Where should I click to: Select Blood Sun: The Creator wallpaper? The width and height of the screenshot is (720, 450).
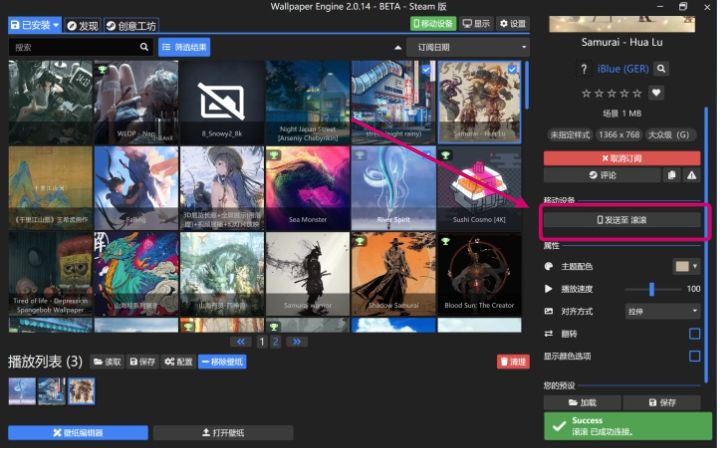pos(479,274)
